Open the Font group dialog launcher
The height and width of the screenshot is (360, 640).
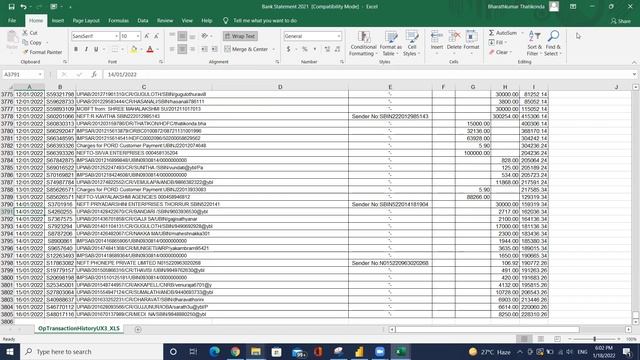[x=161, y=62]
